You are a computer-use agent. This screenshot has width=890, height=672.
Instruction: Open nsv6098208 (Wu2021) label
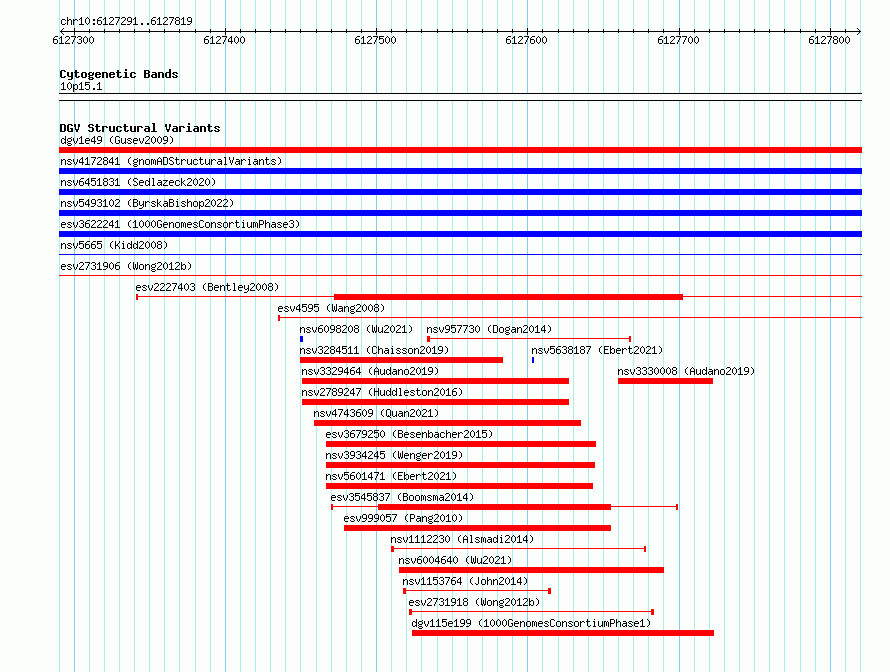click(x=356, y=329)
